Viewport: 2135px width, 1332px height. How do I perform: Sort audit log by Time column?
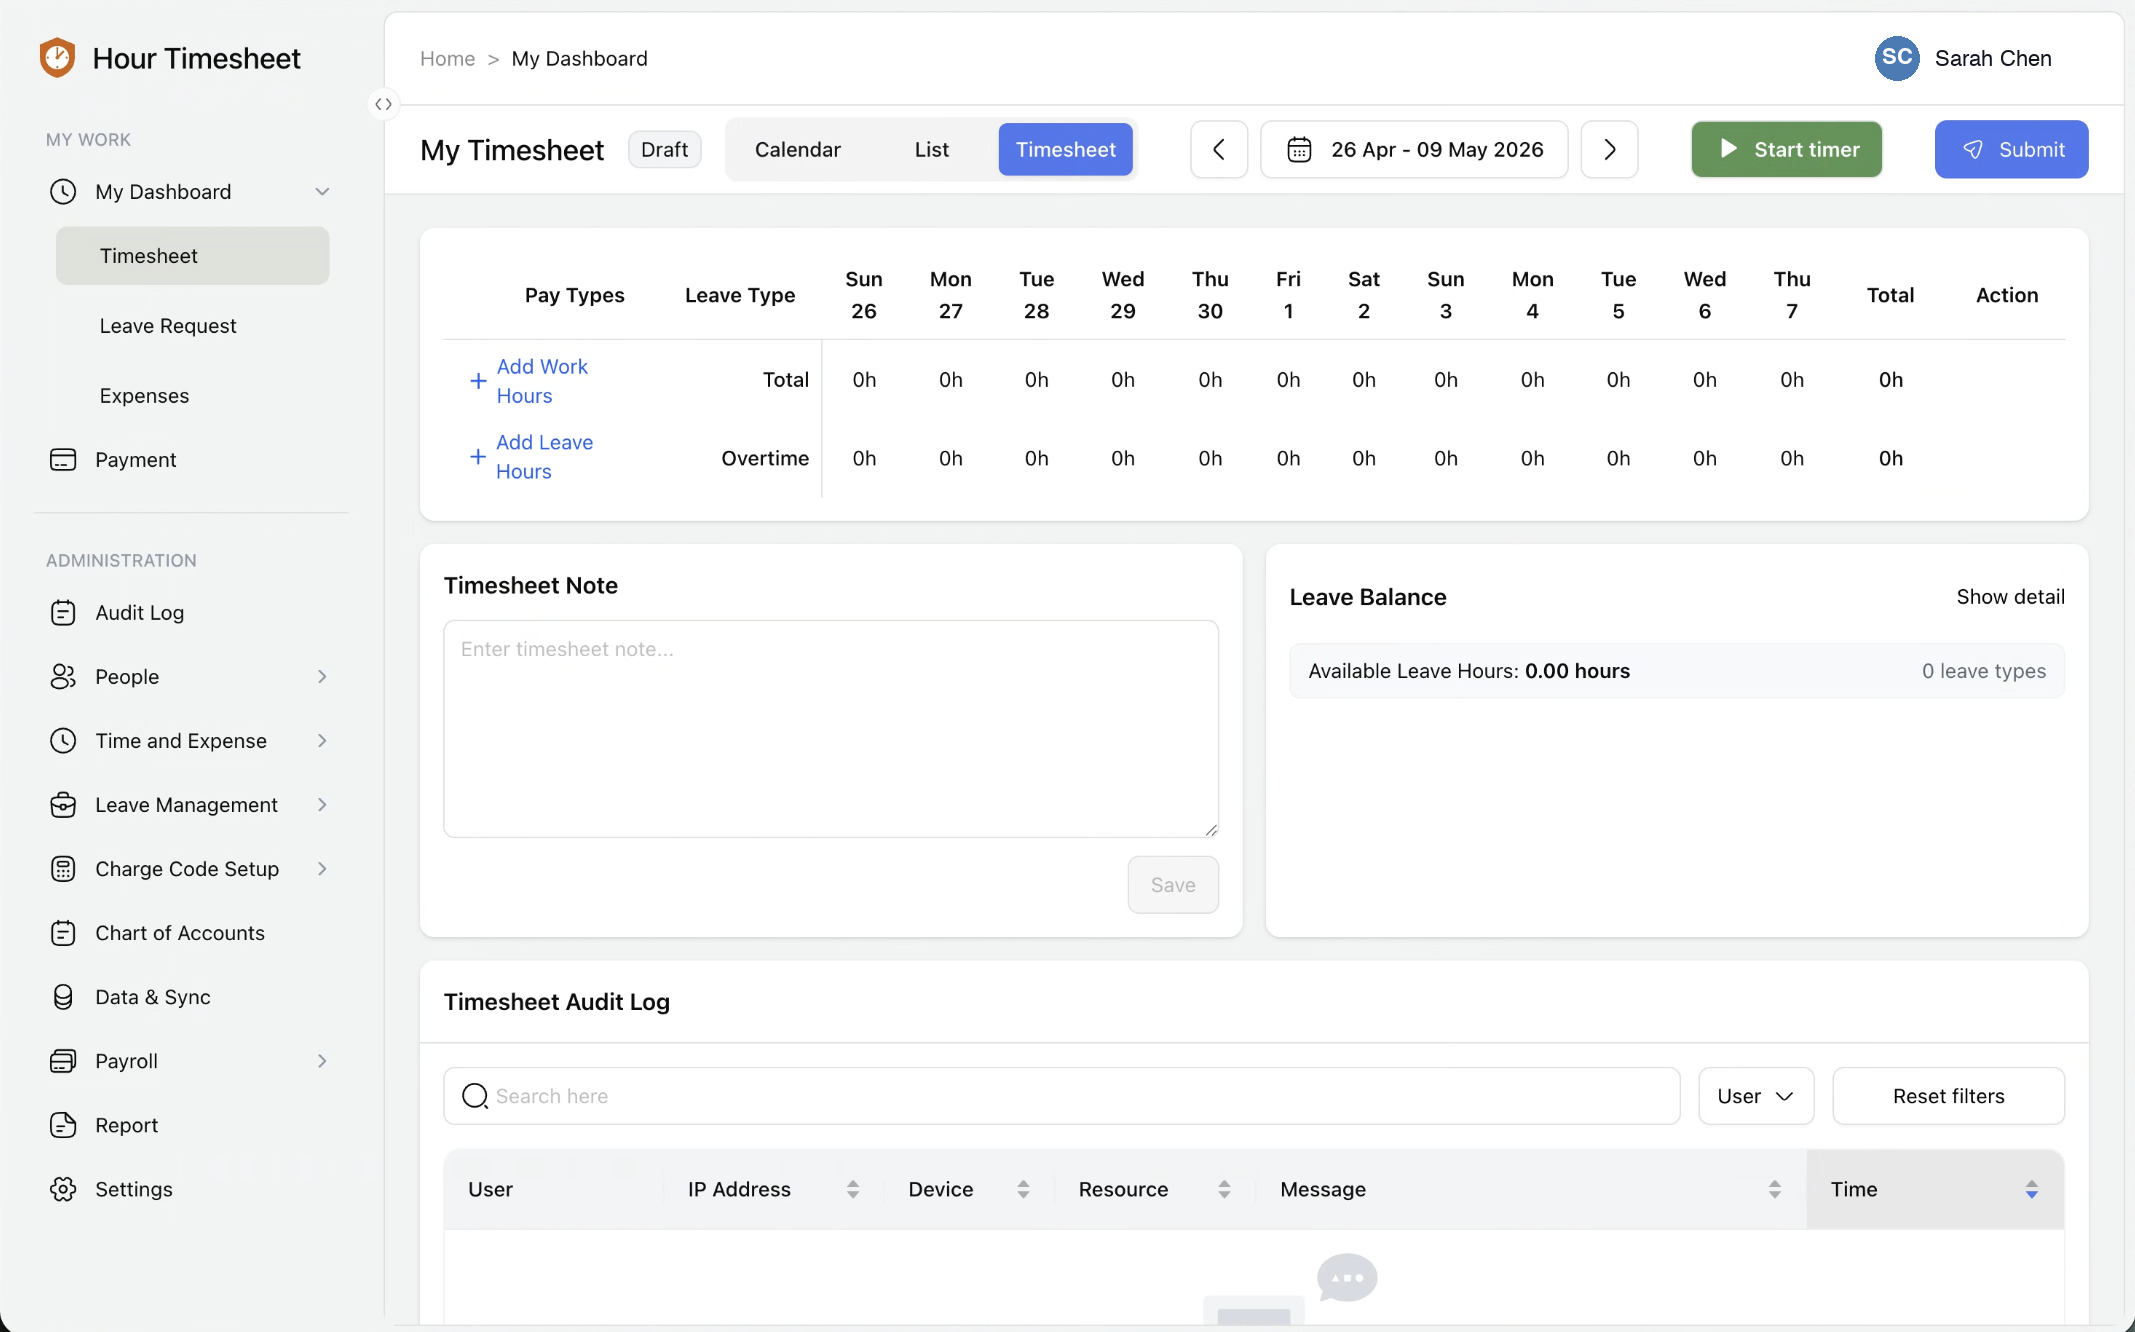pyautogui.click(x=2031, y=1189)
